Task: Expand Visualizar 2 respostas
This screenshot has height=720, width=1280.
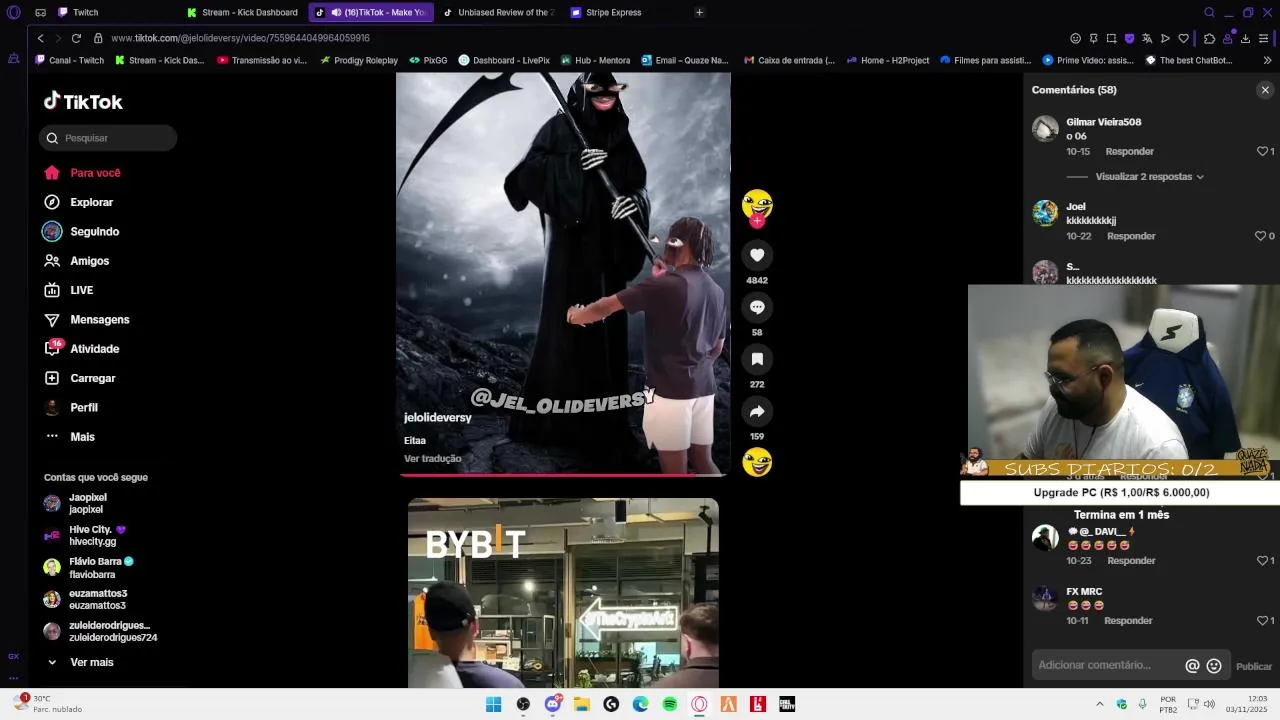Action: [x=1149, y=177]
